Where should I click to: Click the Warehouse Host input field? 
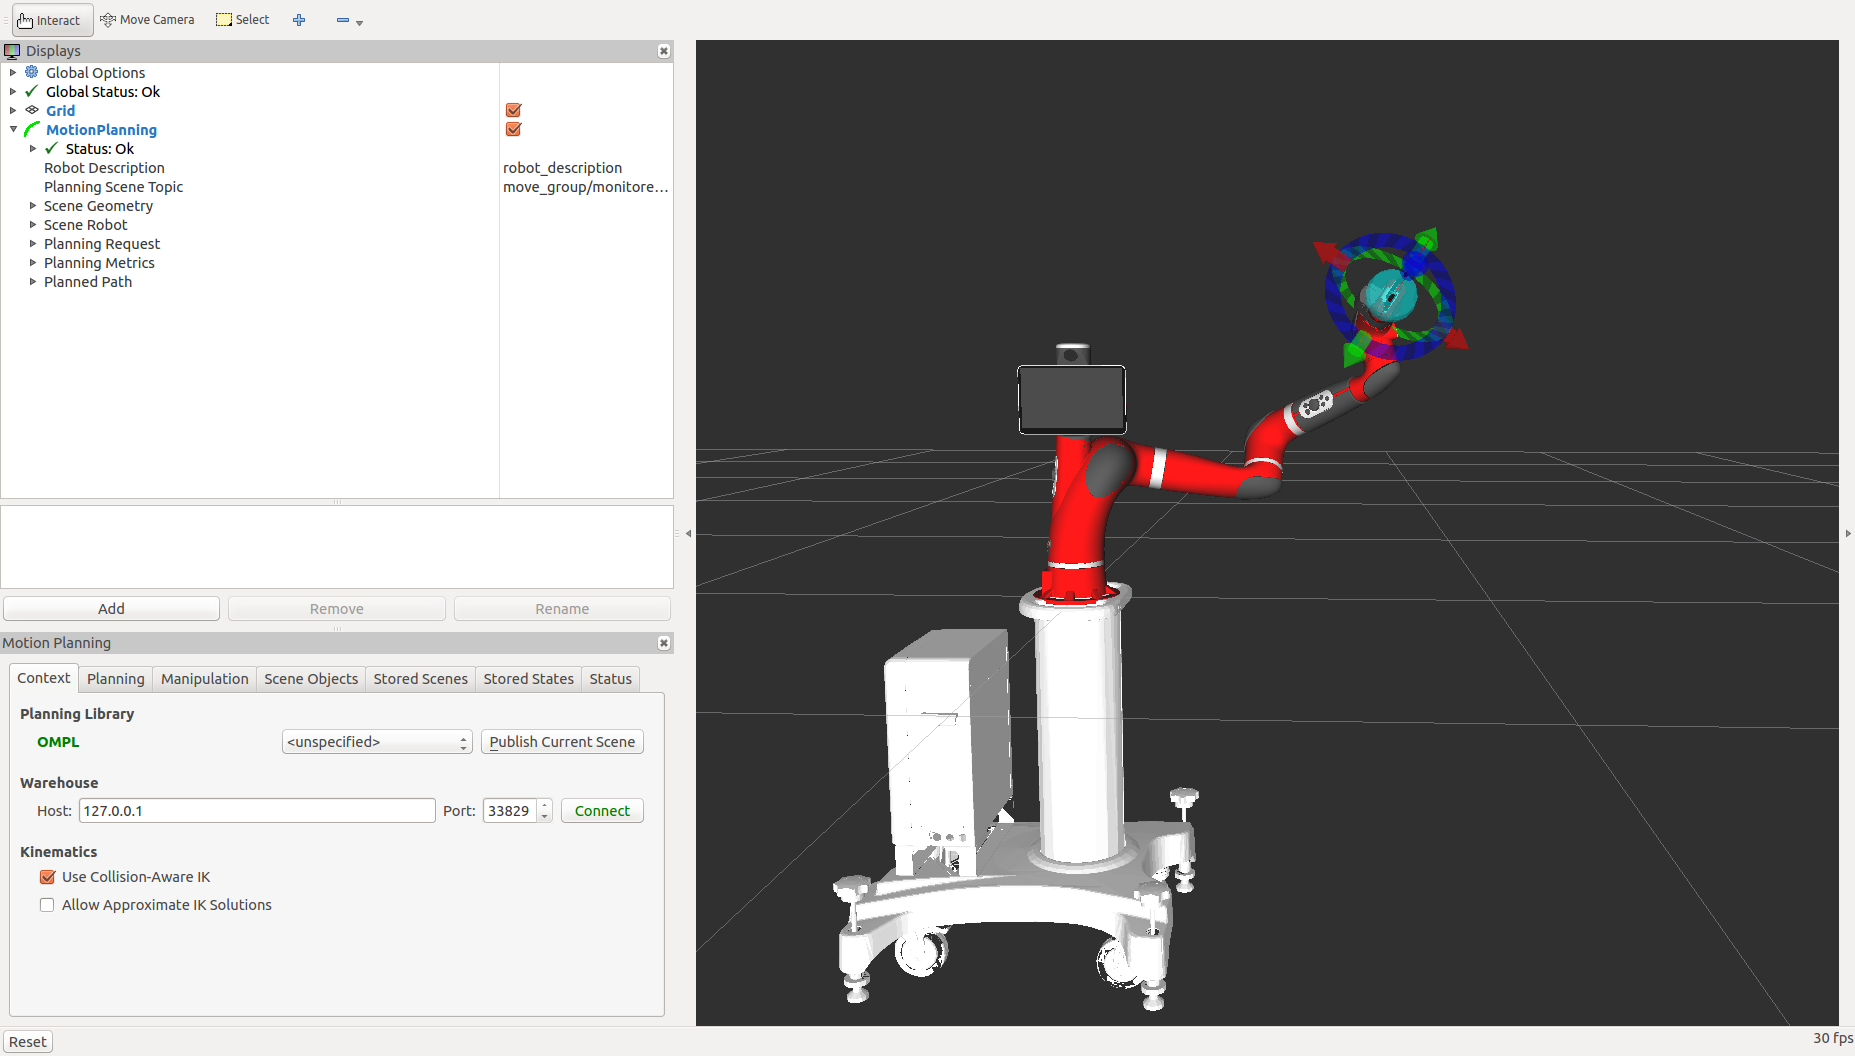[257, 811]
